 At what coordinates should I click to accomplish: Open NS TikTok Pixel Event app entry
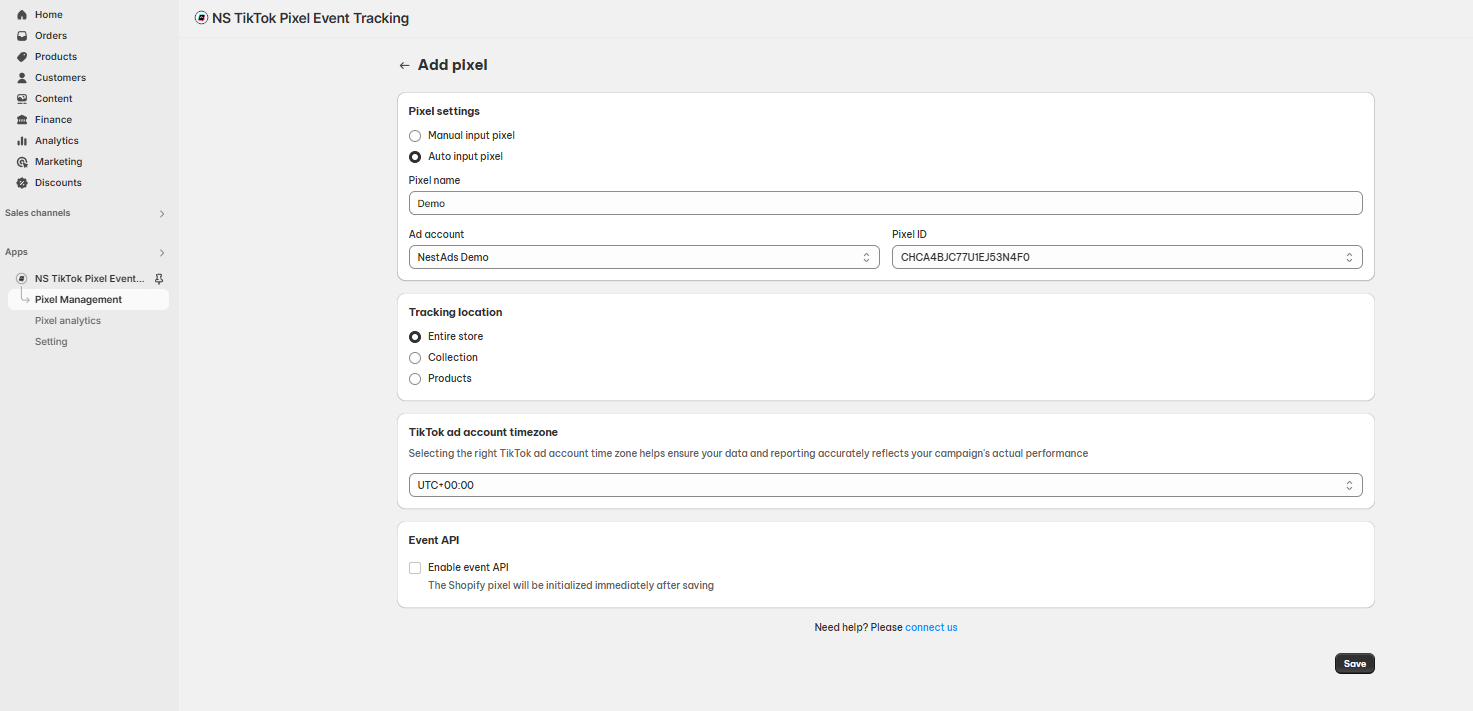(90, 279)
